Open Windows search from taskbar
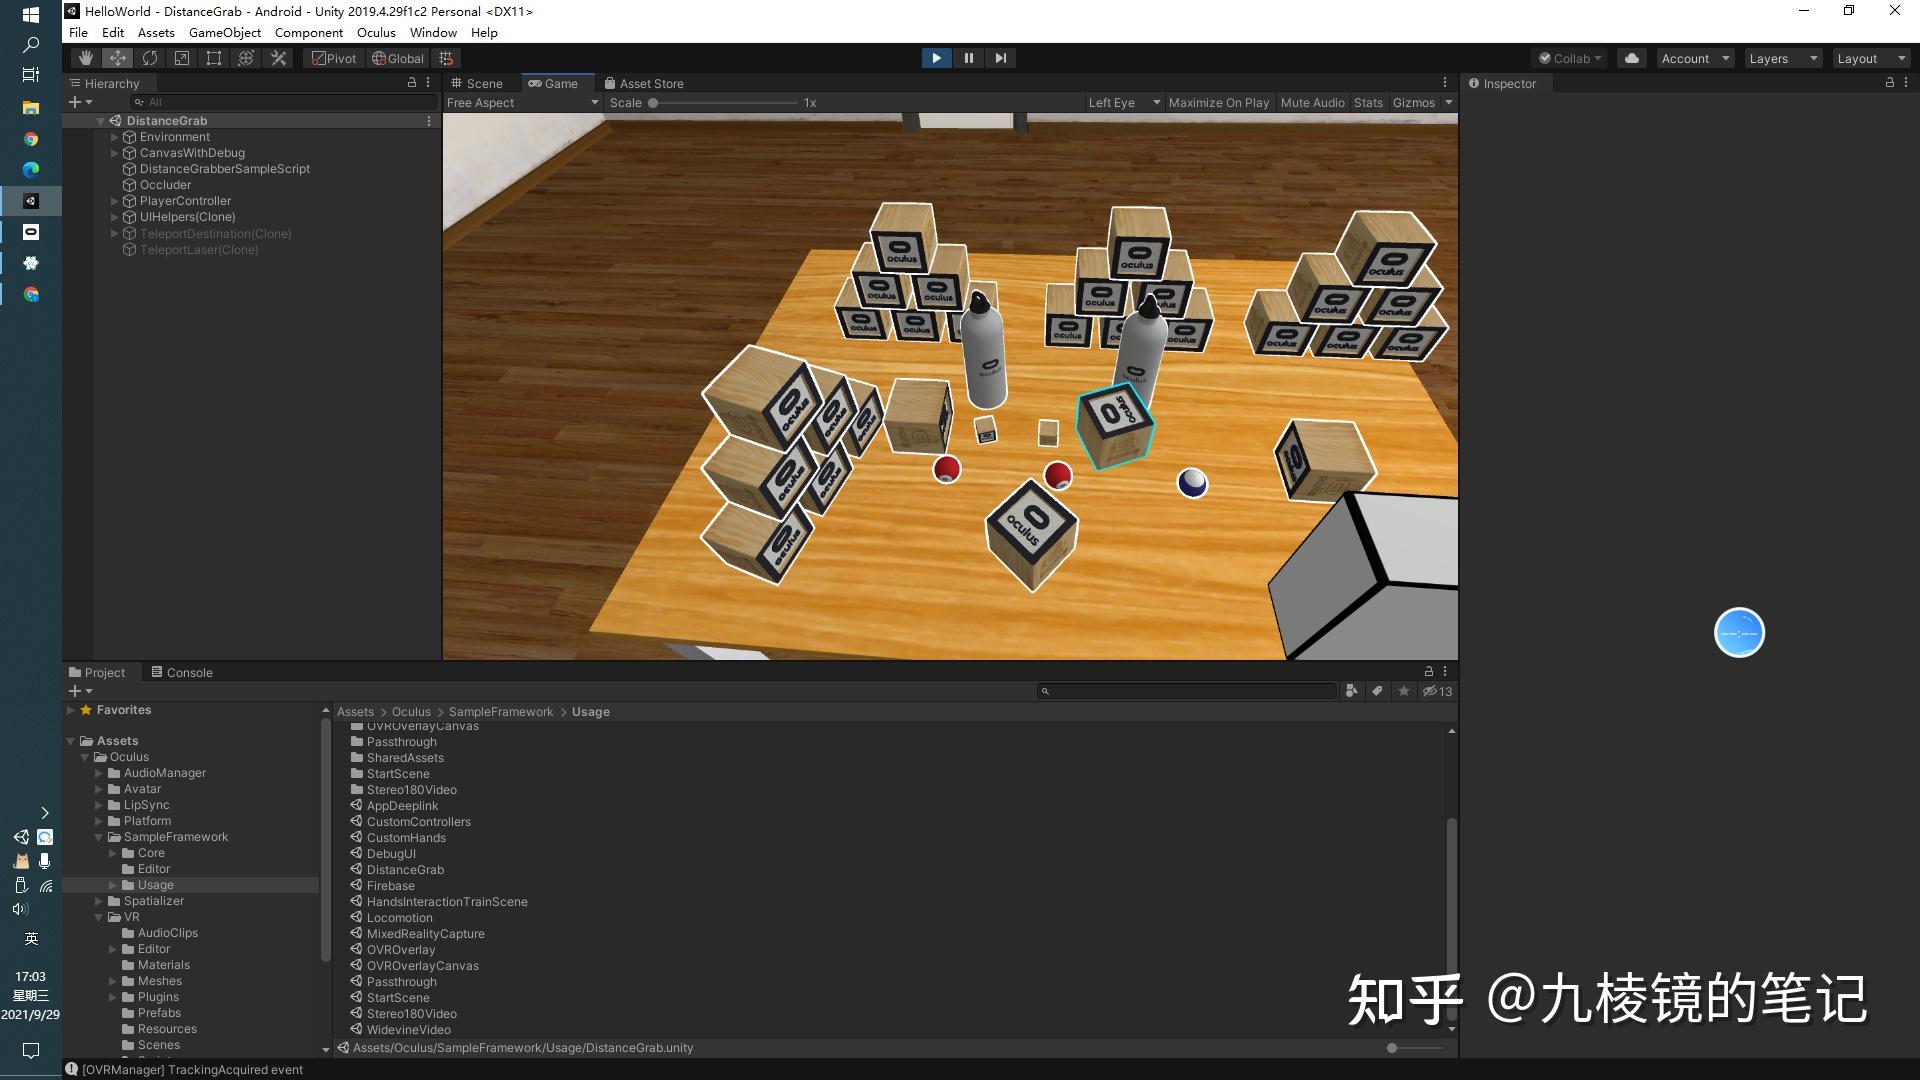 pos(31,45)
